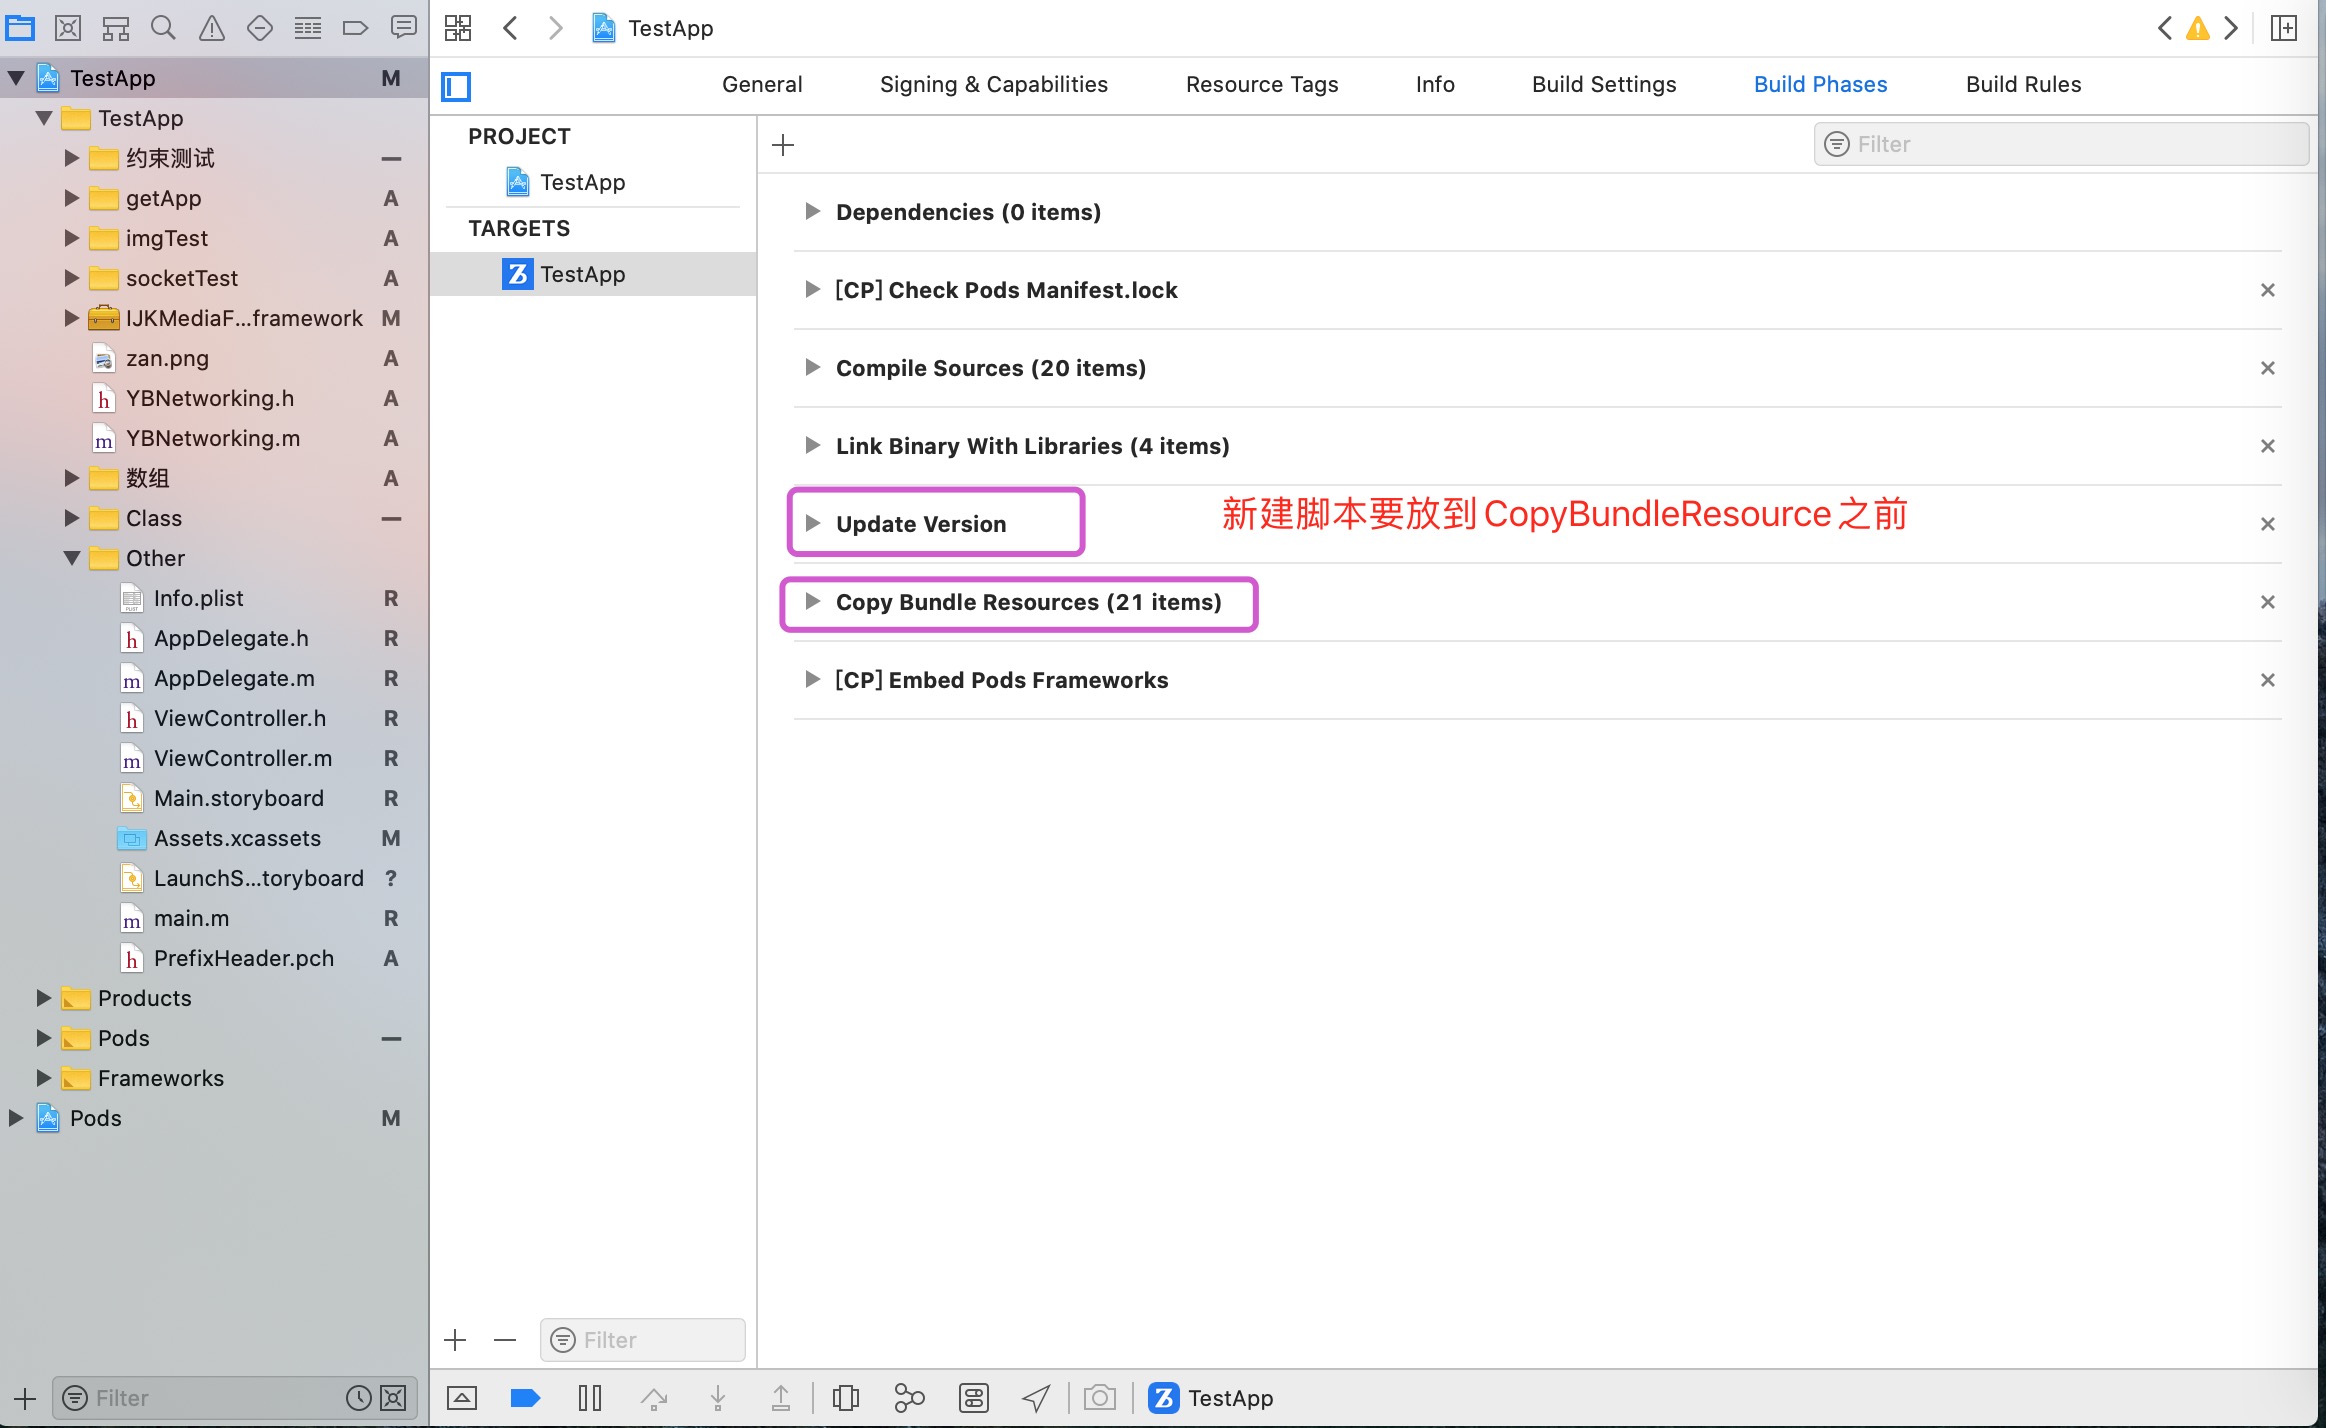Open the Symbol navigator
This screenshot has width=2326, height=1428.
[x=116, y=28]
